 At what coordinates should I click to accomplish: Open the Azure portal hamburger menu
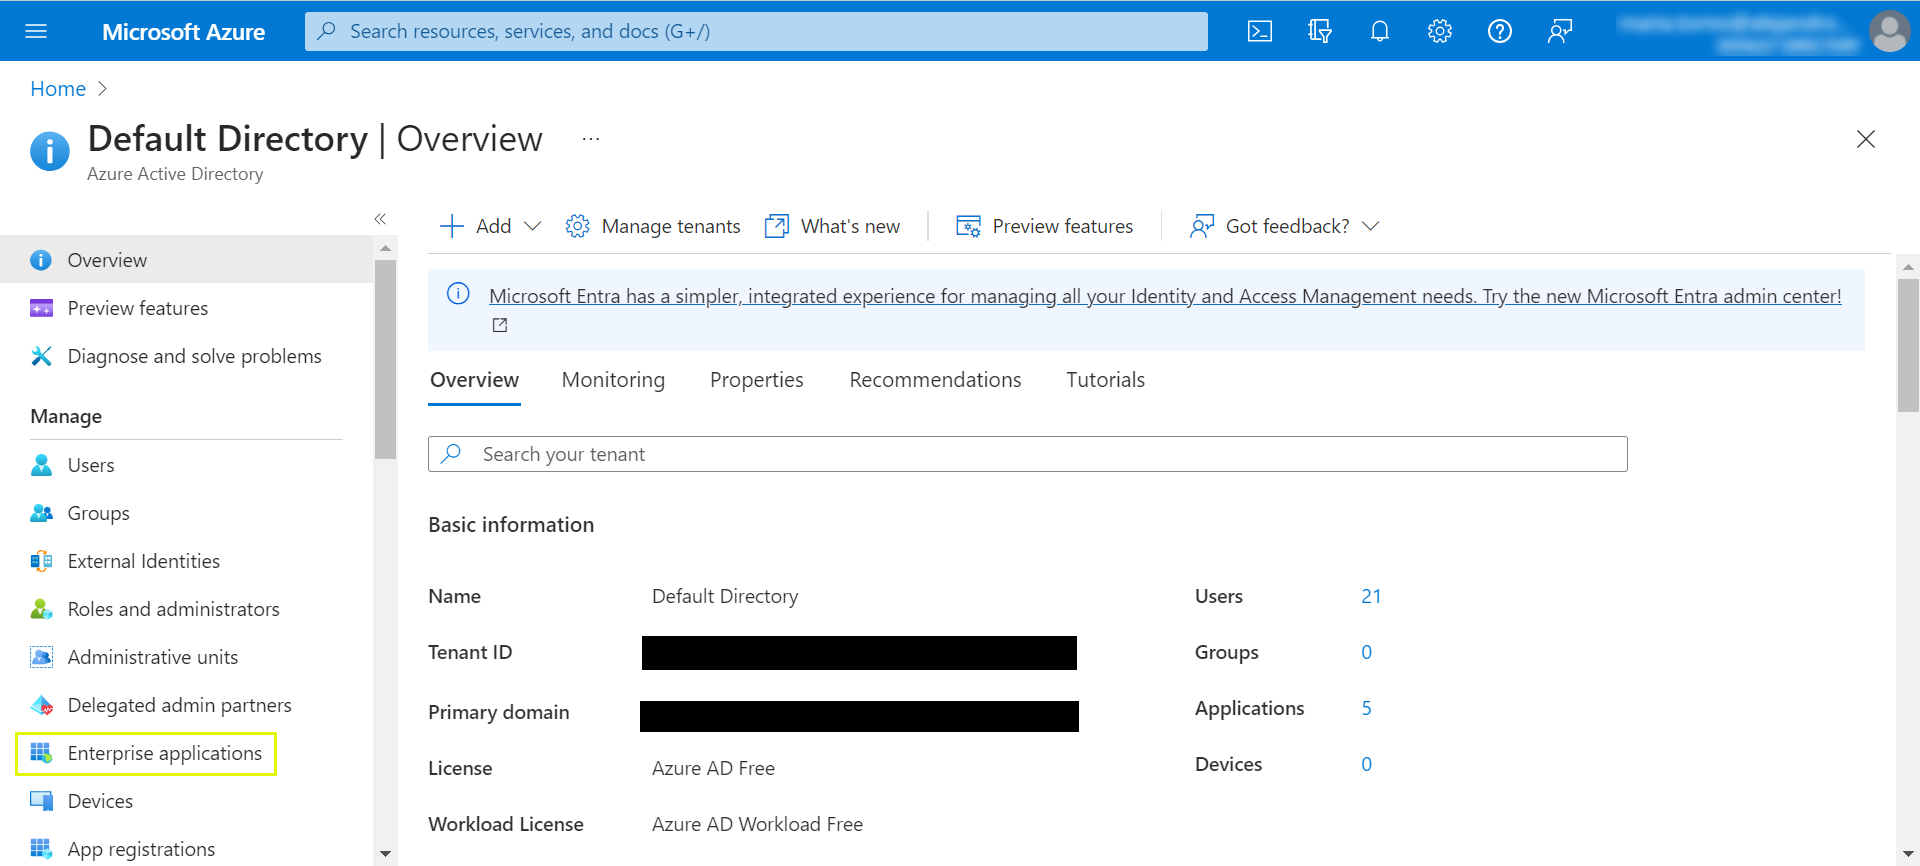(x=36, y=31)
